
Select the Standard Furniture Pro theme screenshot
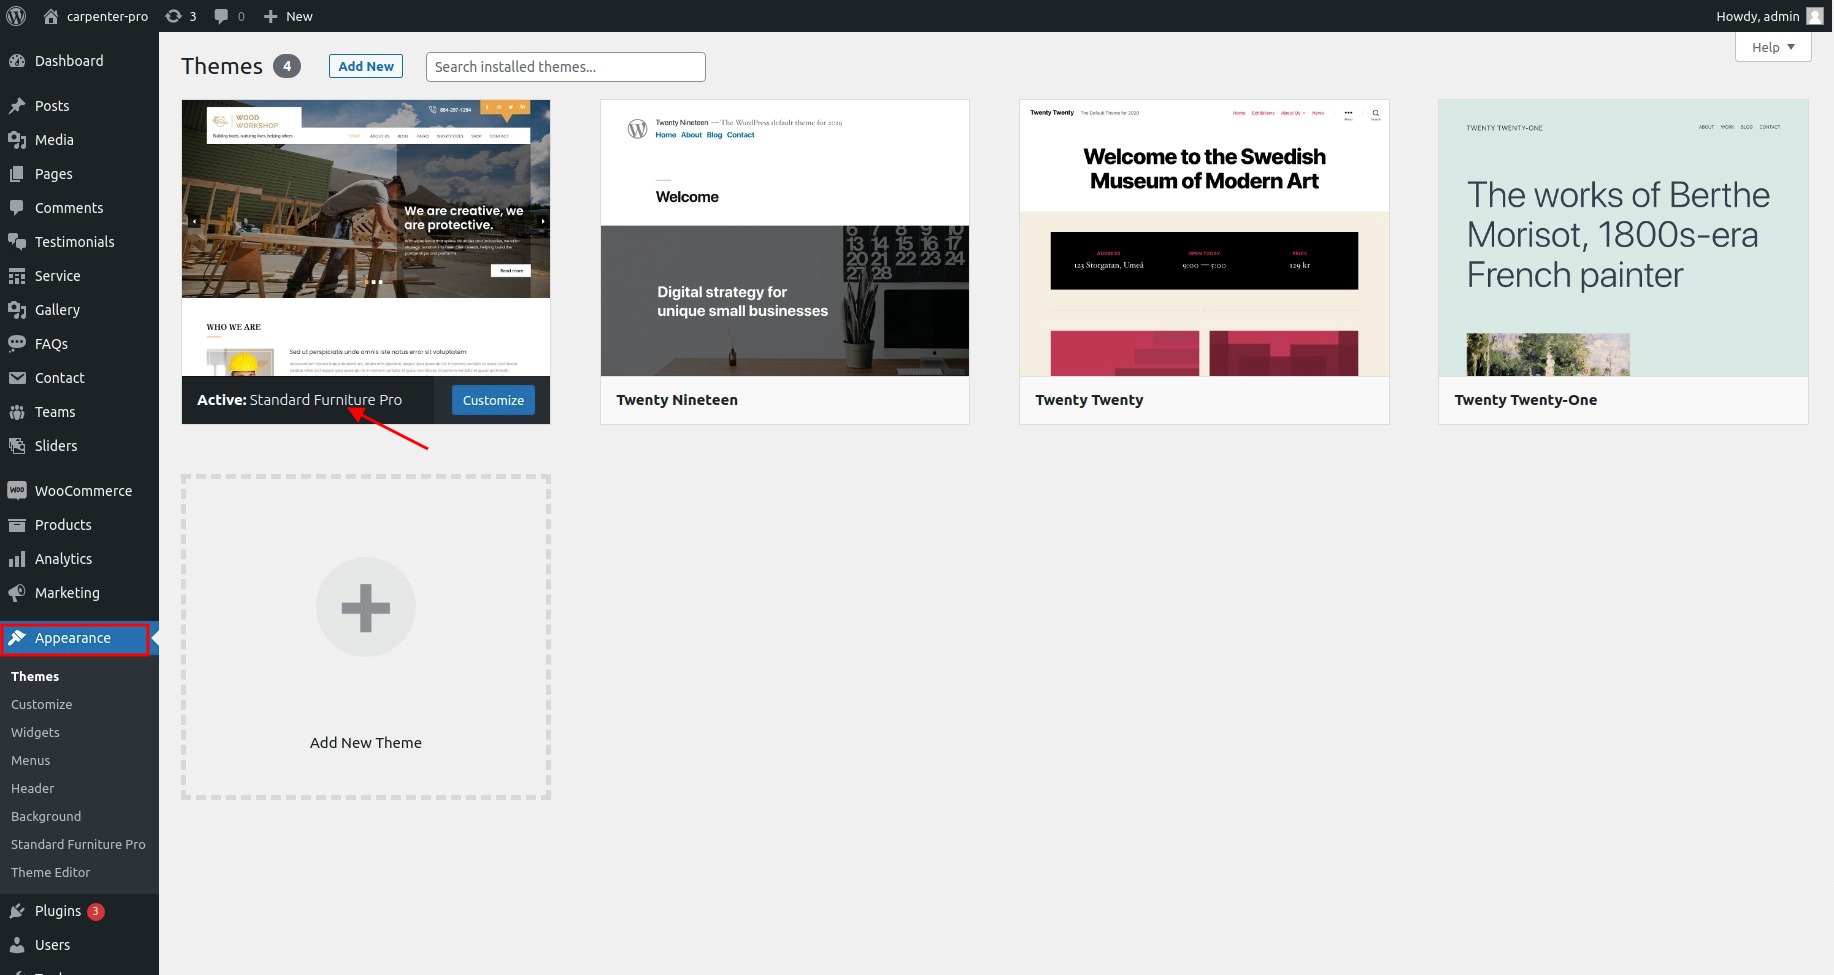[x=366, y=238]
